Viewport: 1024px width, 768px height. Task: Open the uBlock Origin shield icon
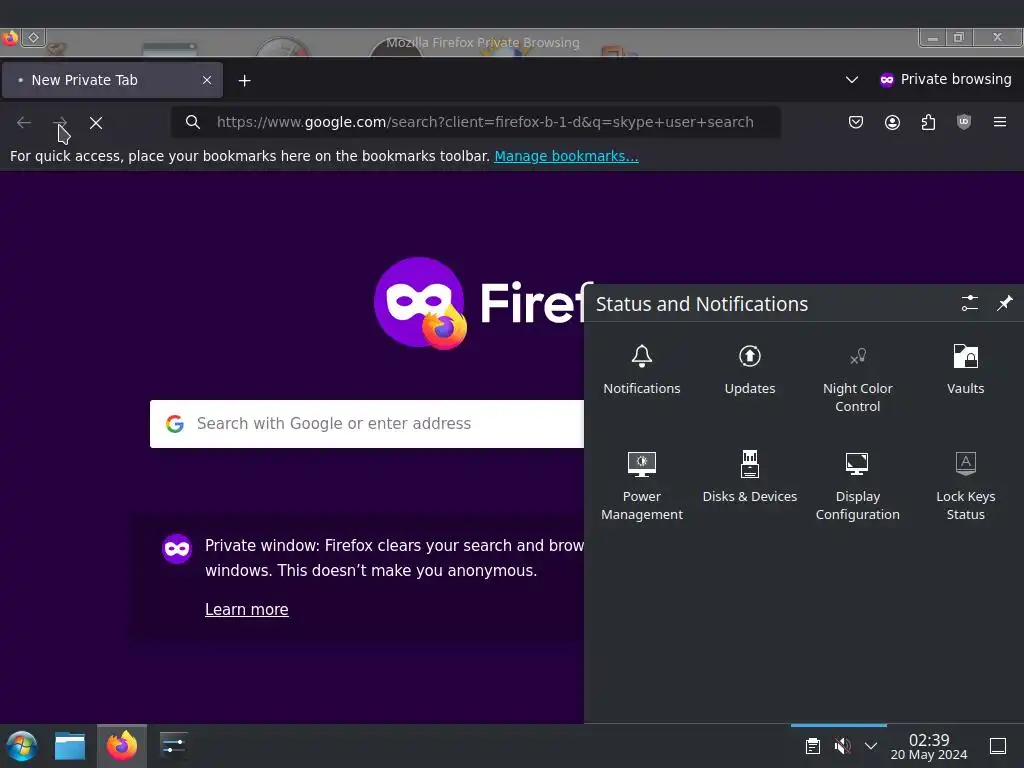pos(963,122)
